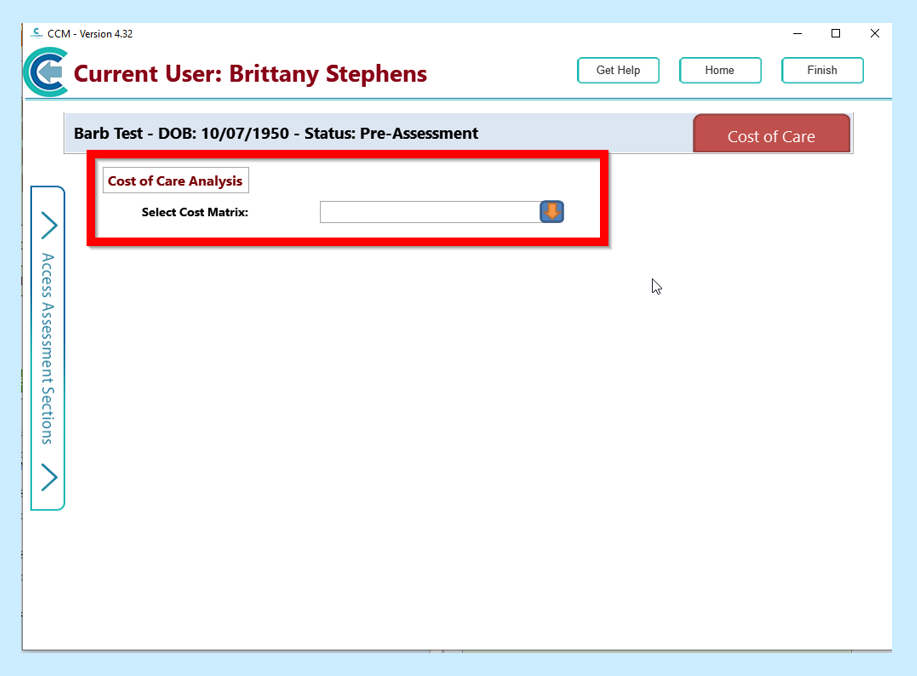Click the CCM Version 4.32 title text
This screenshot has height=676, width=917.
click(90, 34)
